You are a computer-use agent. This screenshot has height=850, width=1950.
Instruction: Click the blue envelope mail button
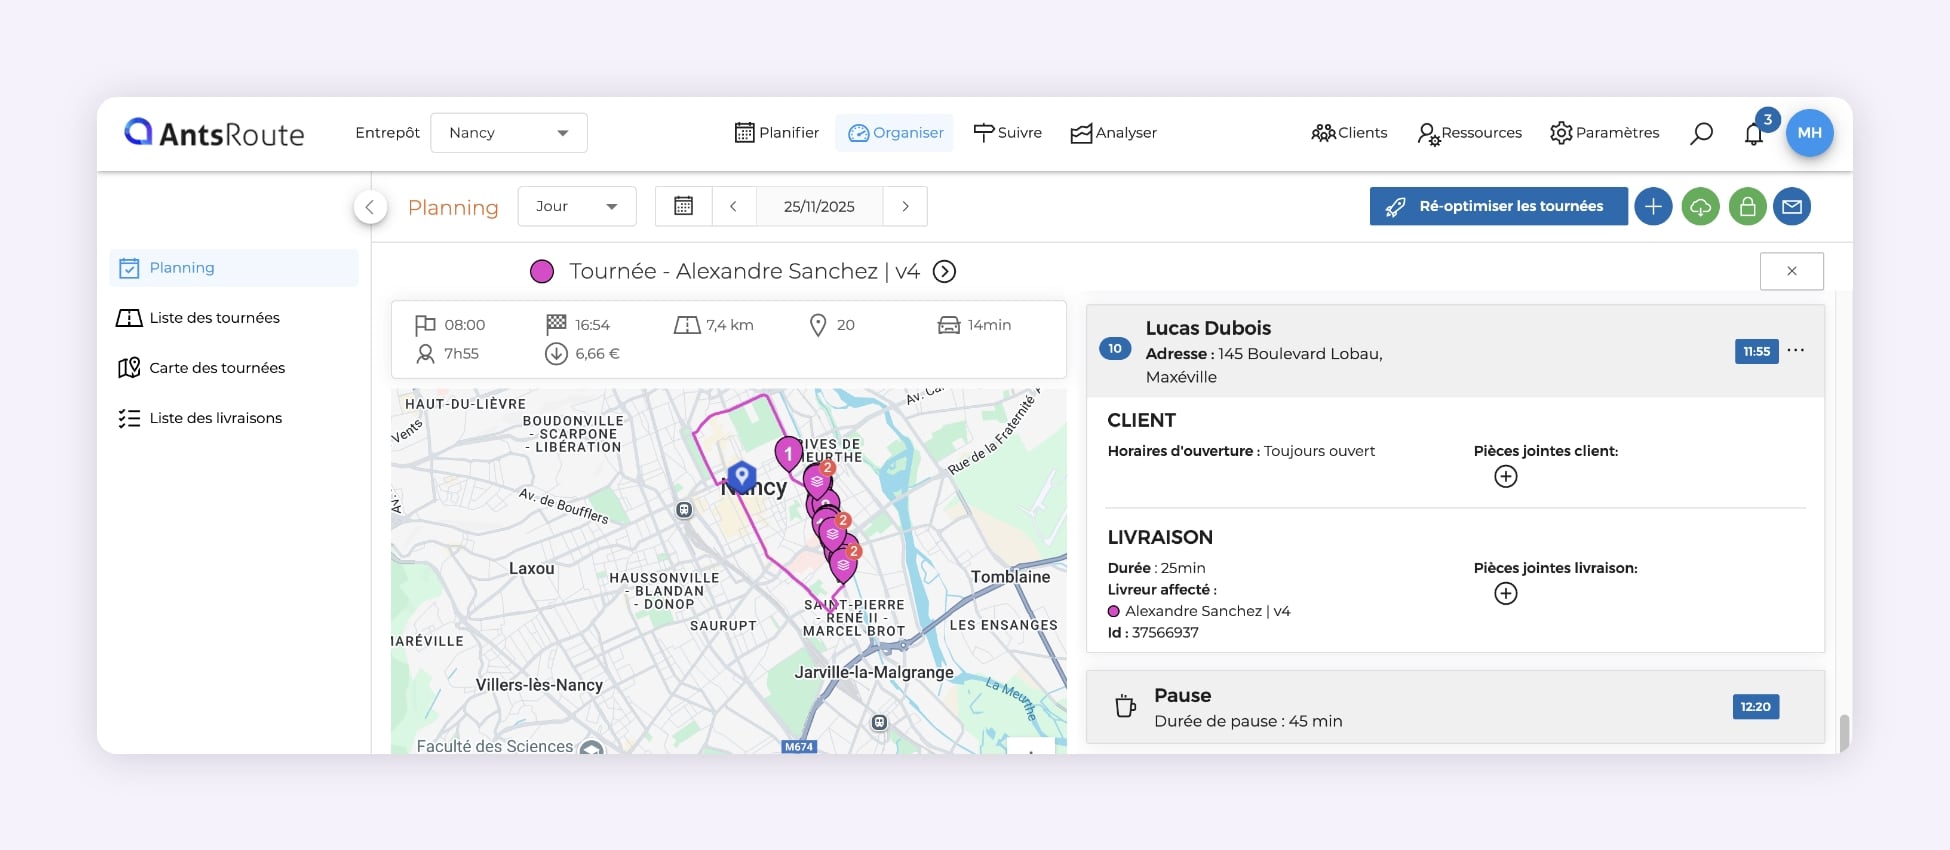pos(1792,207)
